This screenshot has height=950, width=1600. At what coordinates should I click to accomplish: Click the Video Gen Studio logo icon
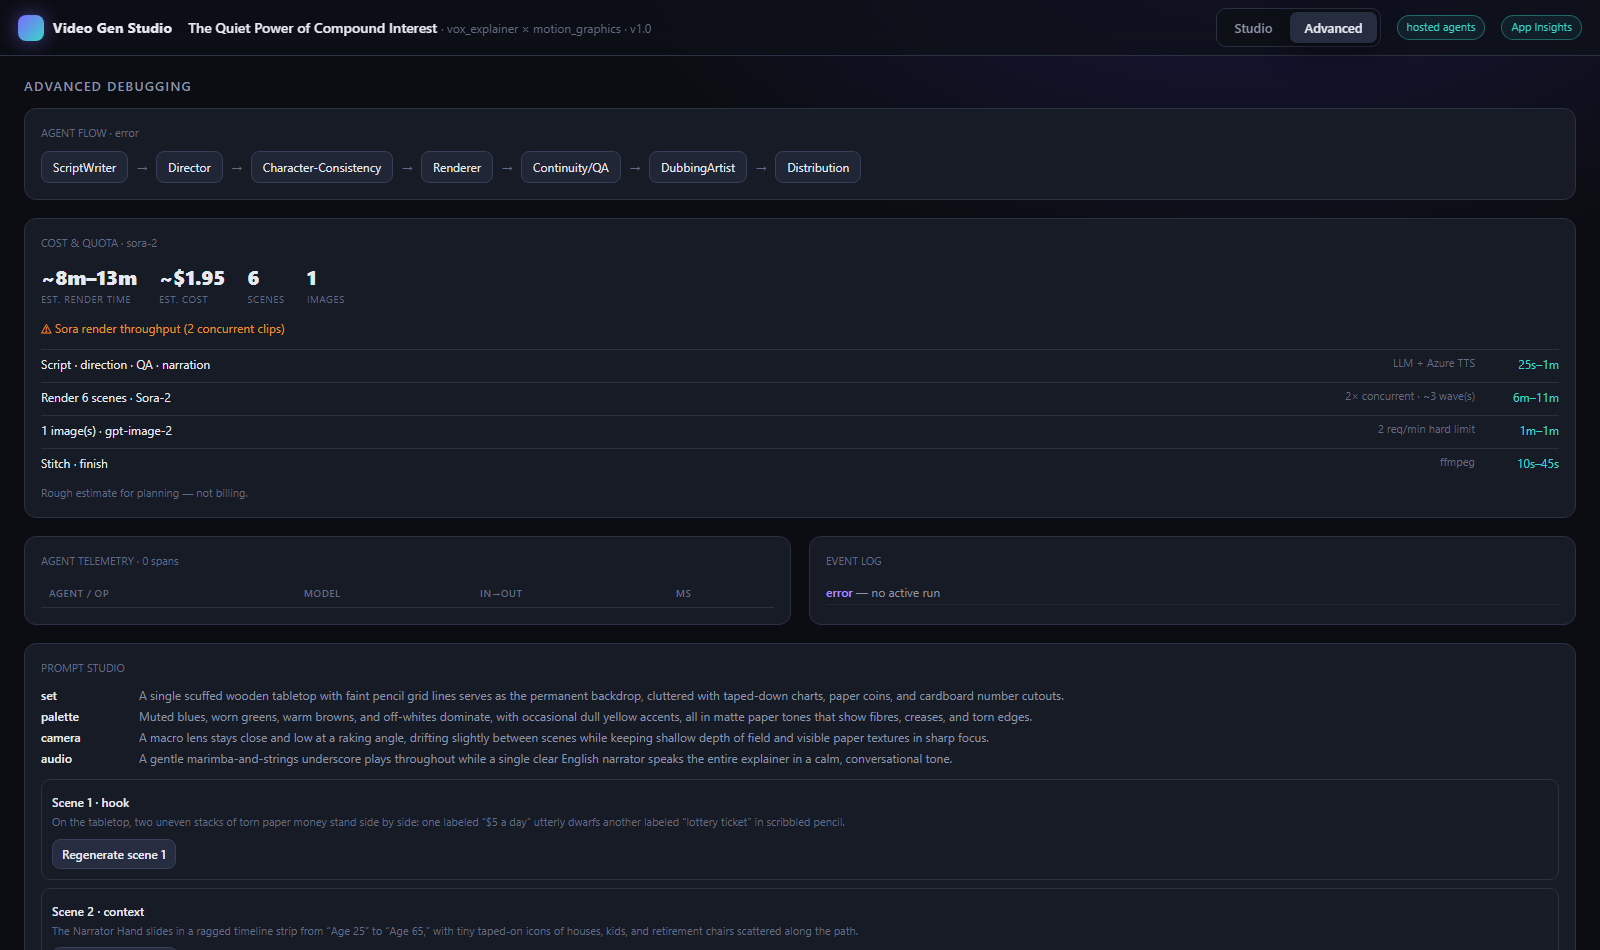(31, 28)
